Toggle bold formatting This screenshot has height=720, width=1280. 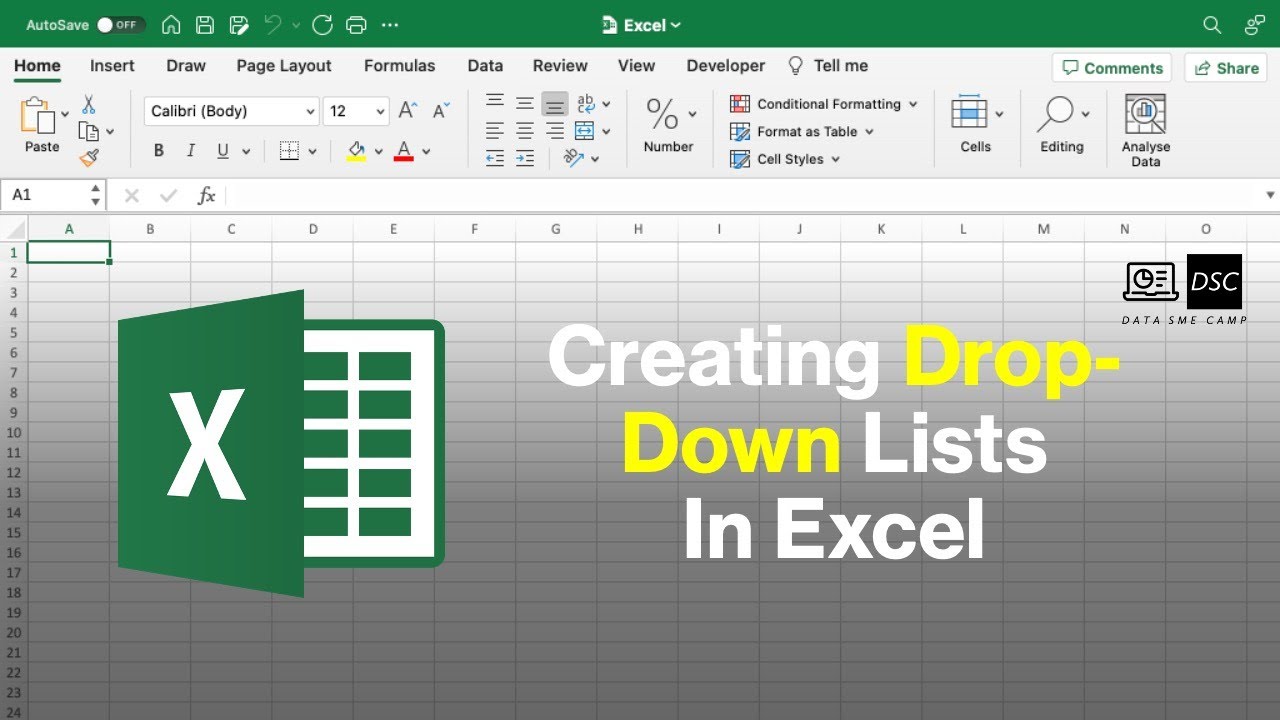click(158, 151)
